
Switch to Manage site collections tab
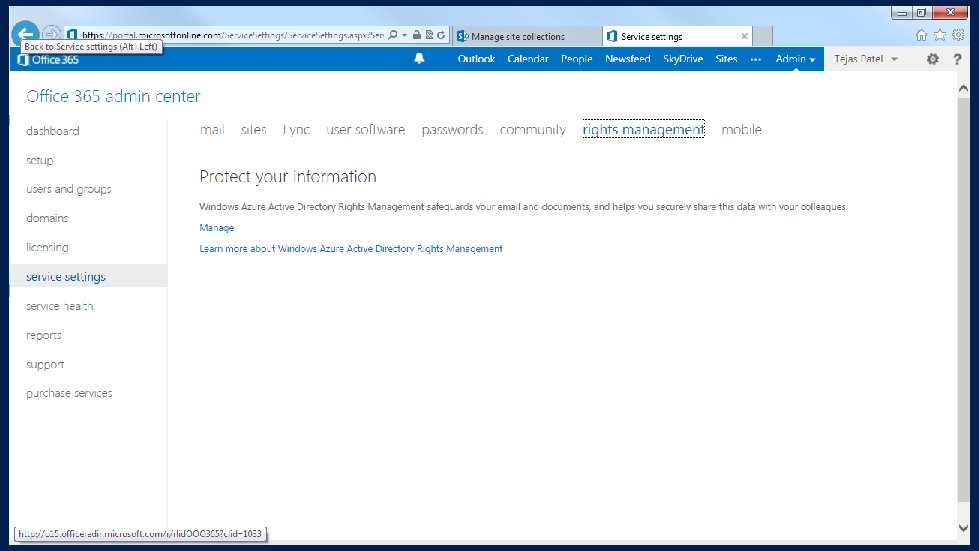(x=527, y=36)
